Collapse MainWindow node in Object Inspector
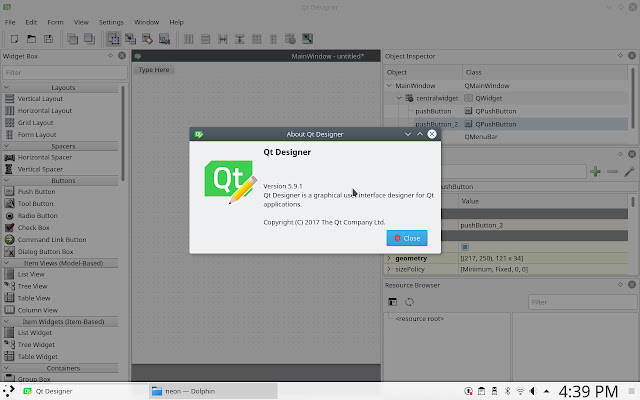 tap(389, 85)
